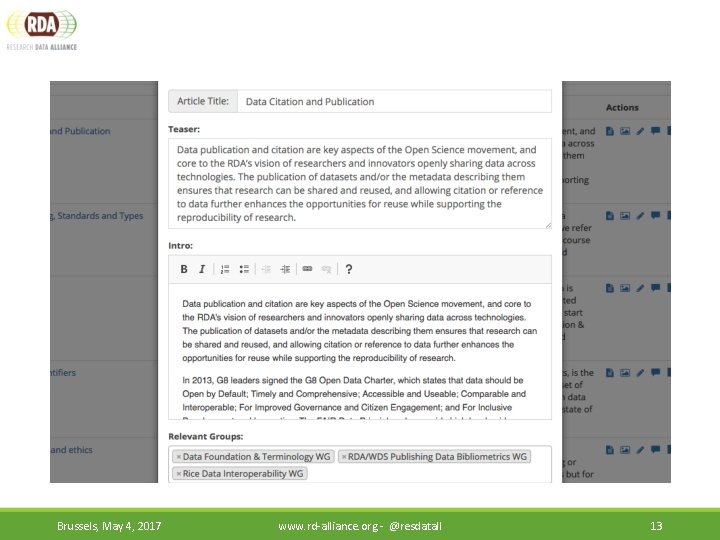Insert a bulleted list in Intro editor

(244, 269)
